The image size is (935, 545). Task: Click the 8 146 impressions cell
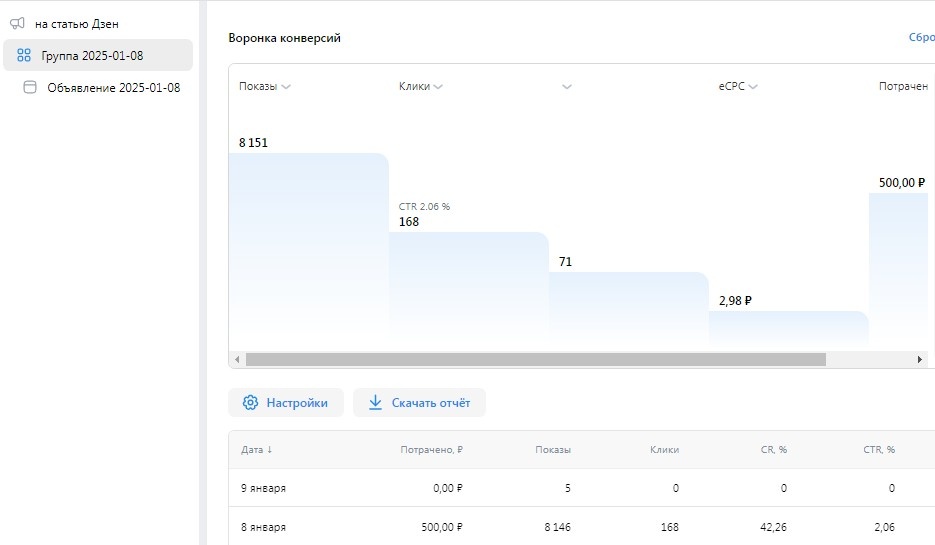pos(557,527)
